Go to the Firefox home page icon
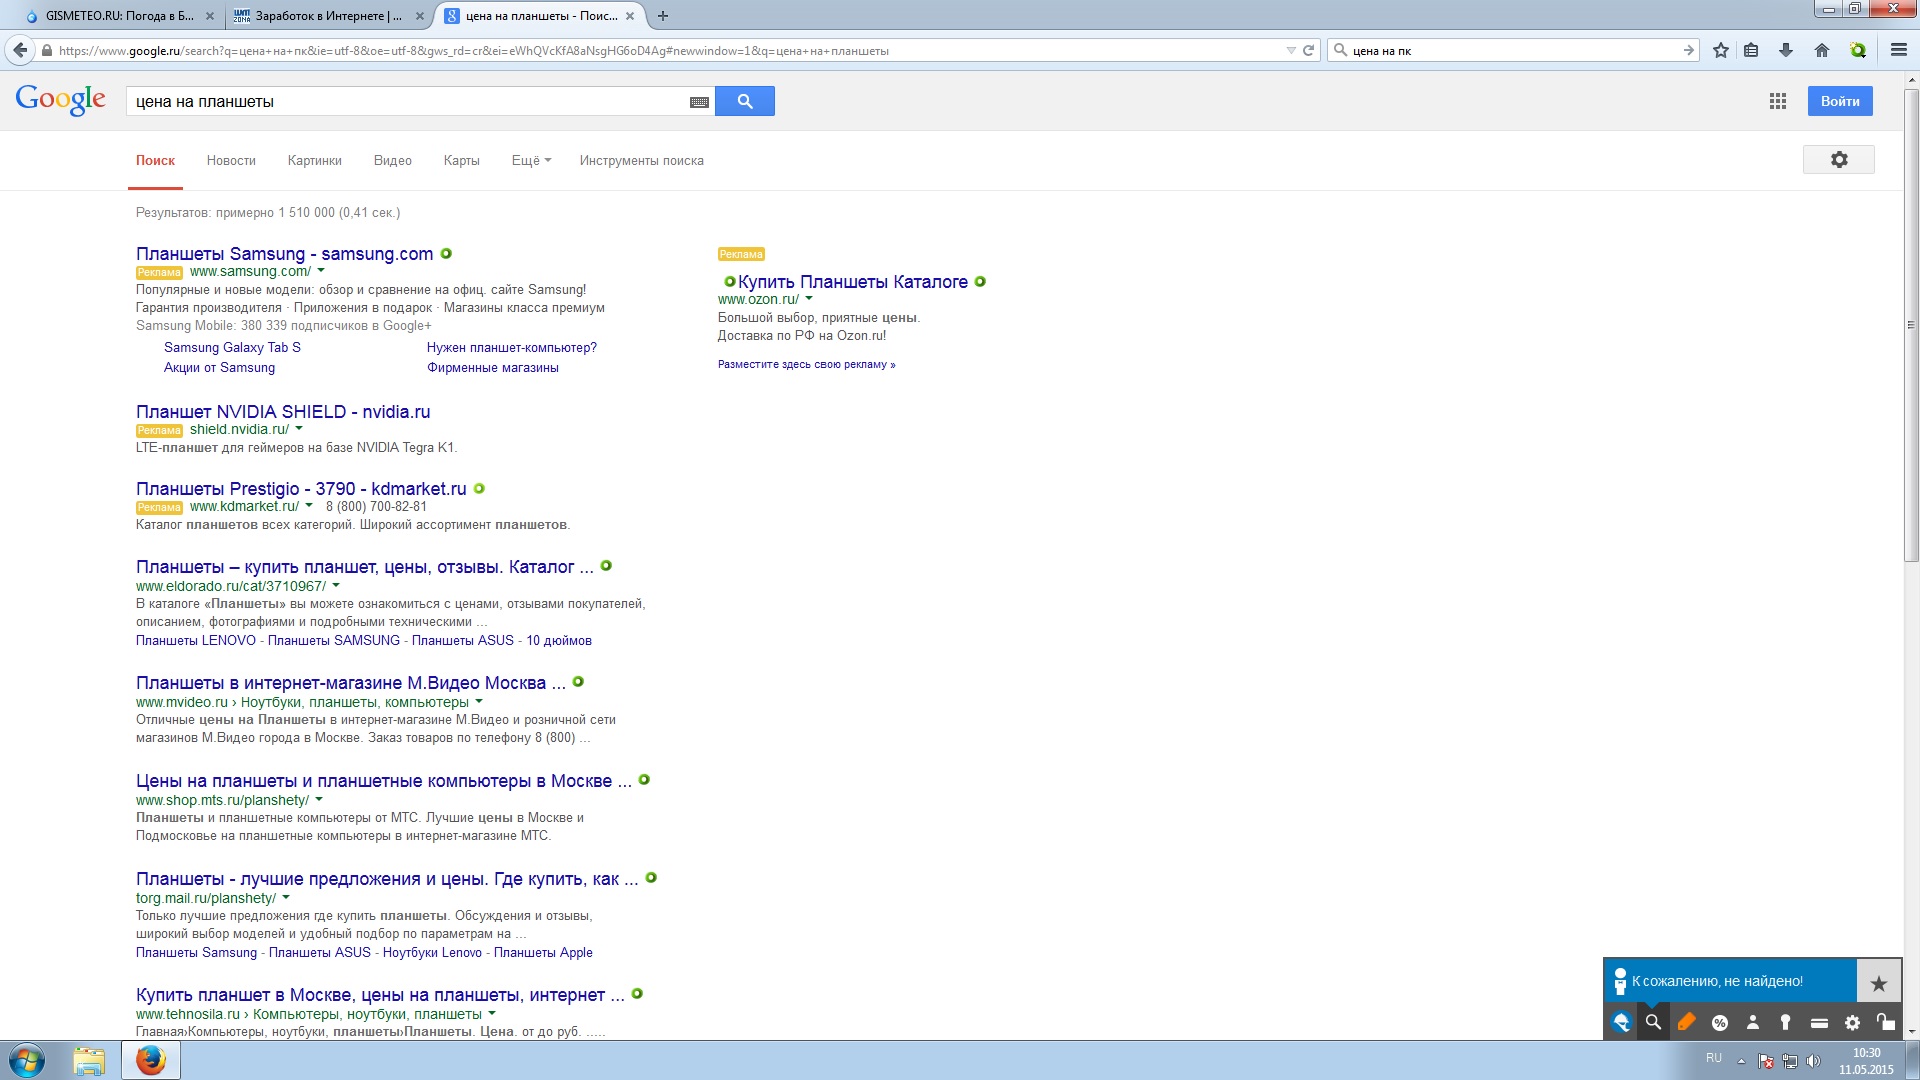Screen dimensions: 1920x1080 1822,50
